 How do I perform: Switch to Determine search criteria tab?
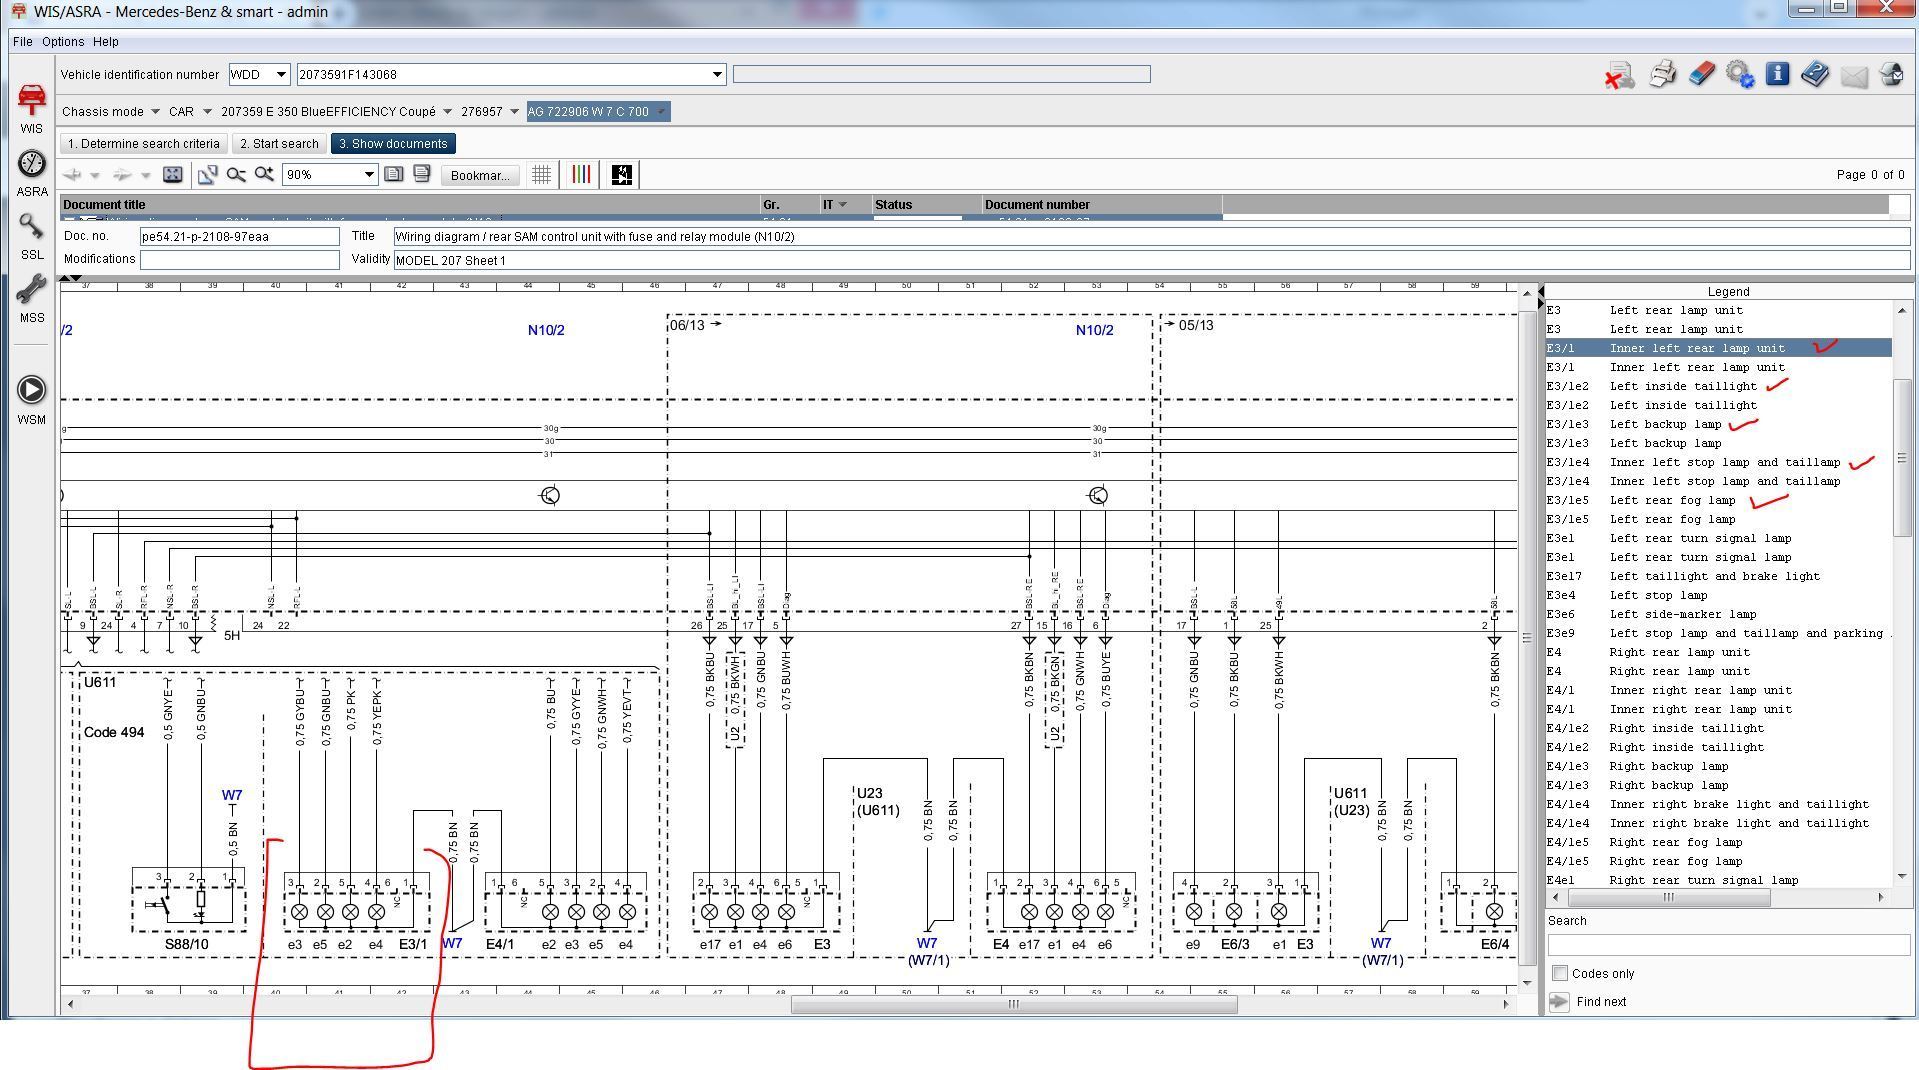[x=144, y=144]
